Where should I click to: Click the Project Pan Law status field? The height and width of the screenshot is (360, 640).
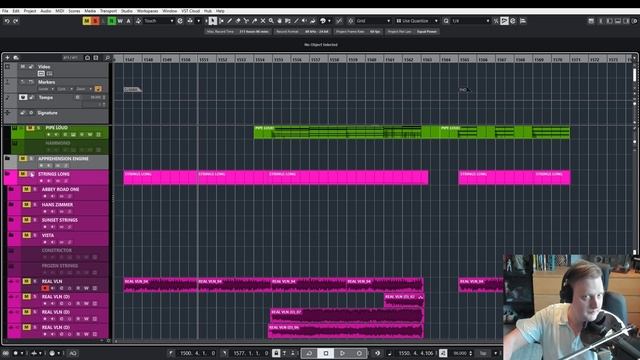point(412,31)
